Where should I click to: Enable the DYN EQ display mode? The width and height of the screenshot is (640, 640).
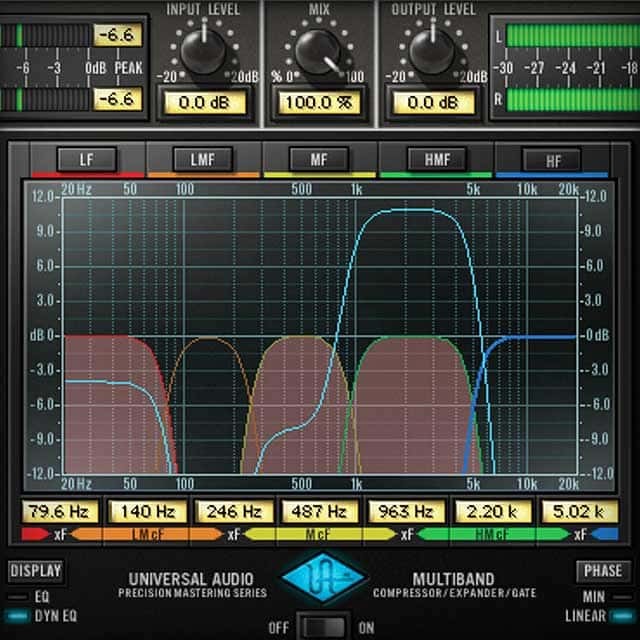pyautogui.click(x=19, y=616)
